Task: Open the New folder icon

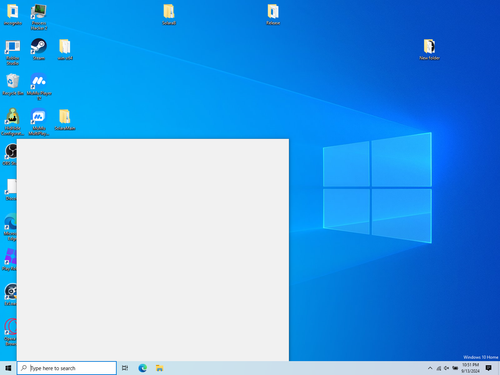Action: tap(429, 49)
